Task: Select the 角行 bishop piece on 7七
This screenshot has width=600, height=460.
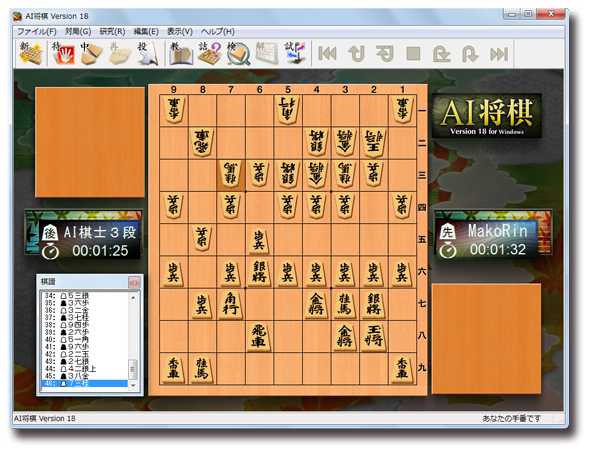Action: (231, 305)
